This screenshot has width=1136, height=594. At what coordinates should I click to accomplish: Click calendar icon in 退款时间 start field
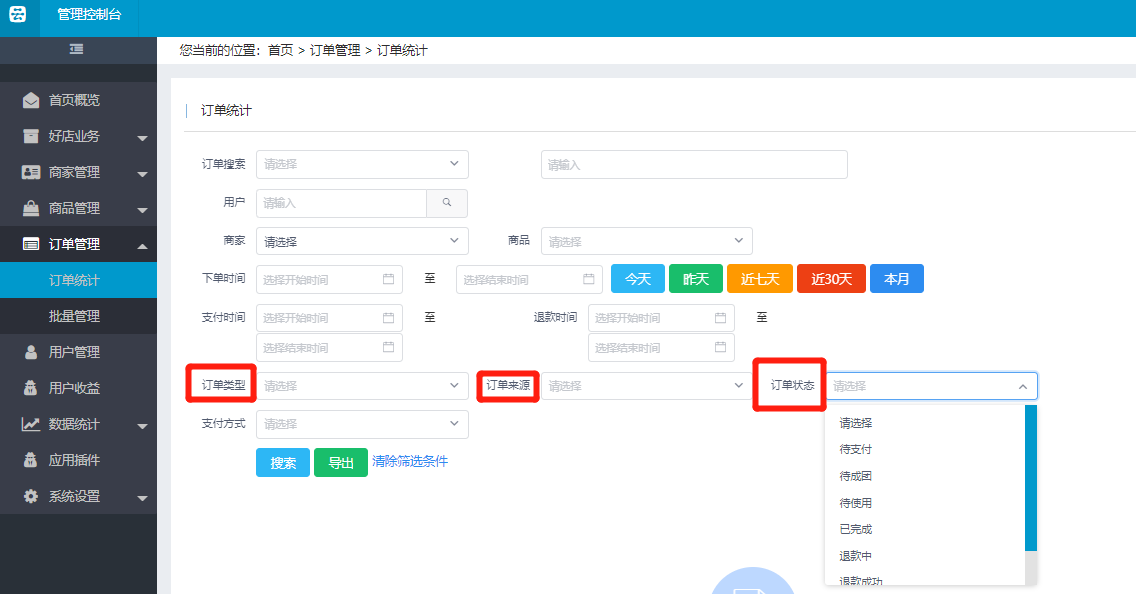tap(721, 318)
